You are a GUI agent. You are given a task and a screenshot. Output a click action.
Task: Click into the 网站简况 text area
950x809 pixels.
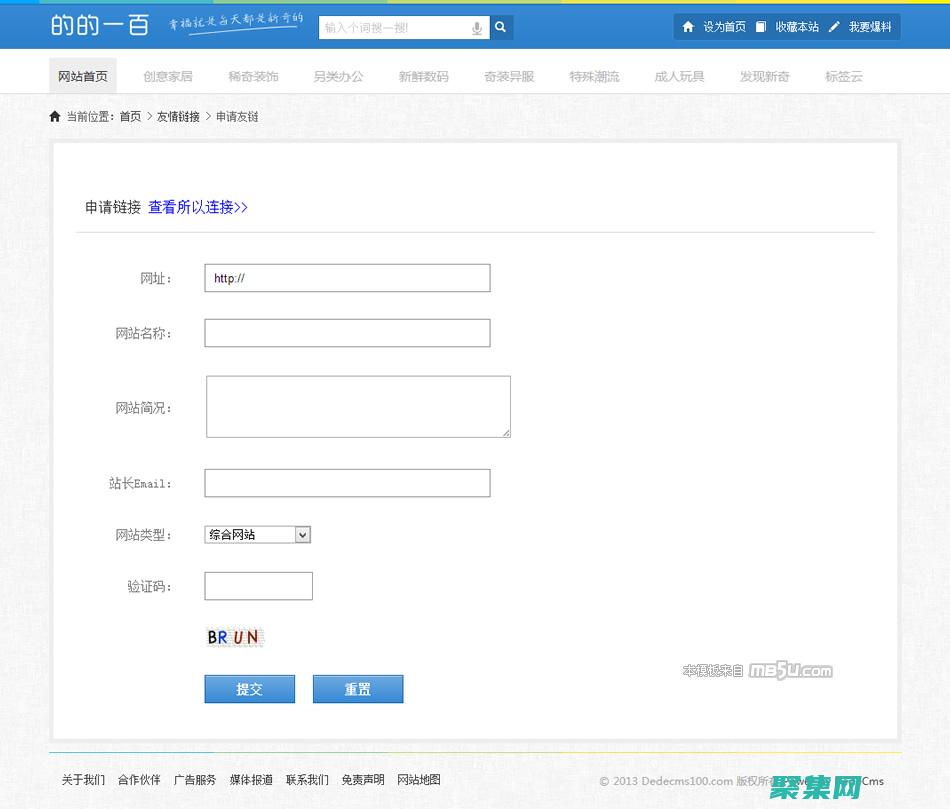[358, 407]
